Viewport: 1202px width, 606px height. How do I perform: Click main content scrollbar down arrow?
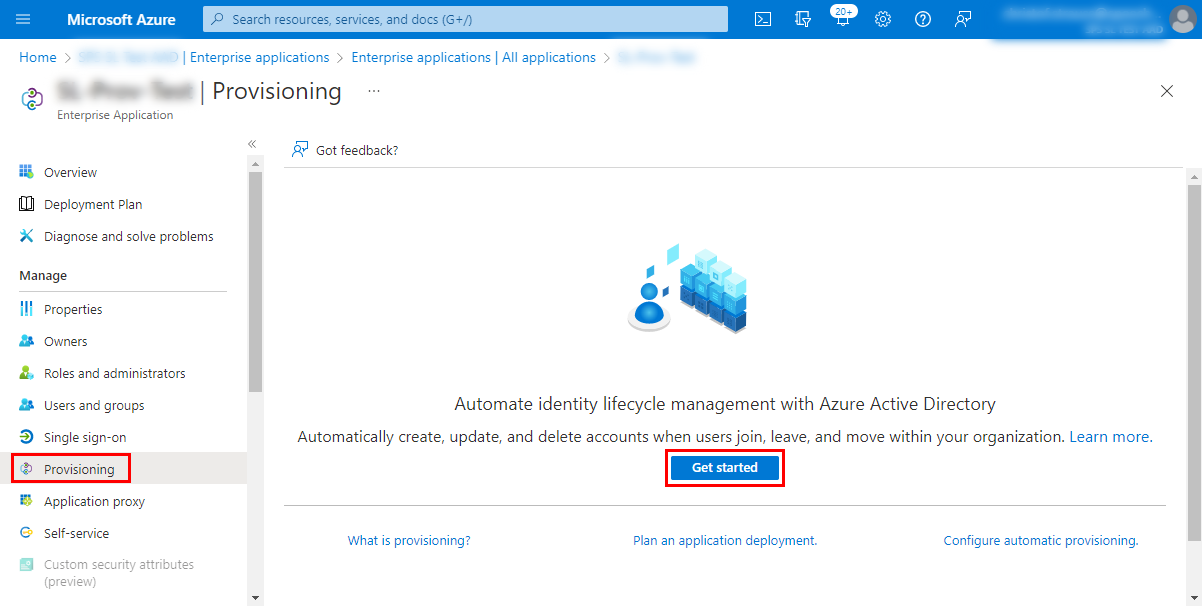(1194, 596)
